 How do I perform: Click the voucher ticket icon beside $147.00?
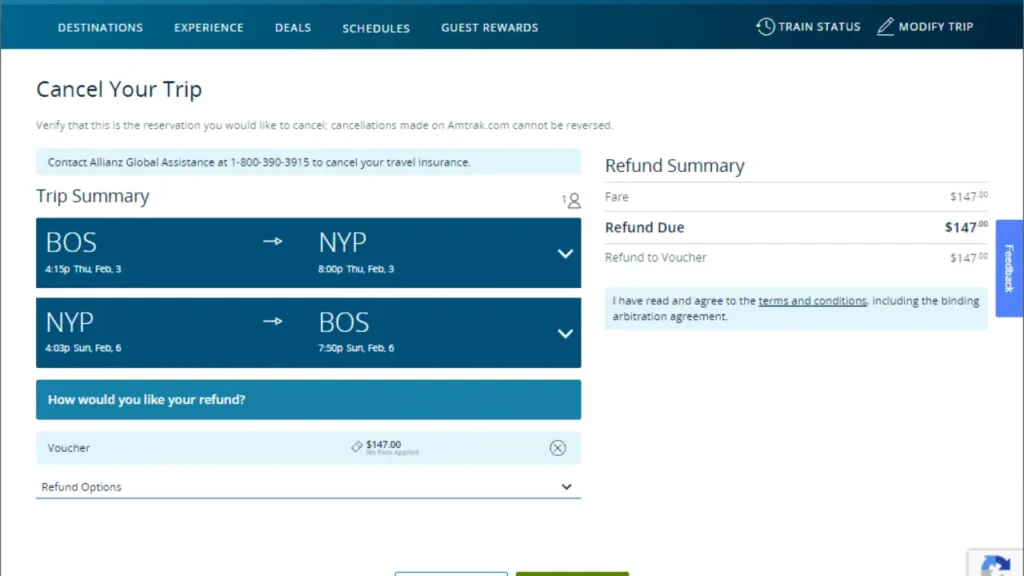pyautogui.click(x=355, y=447)
